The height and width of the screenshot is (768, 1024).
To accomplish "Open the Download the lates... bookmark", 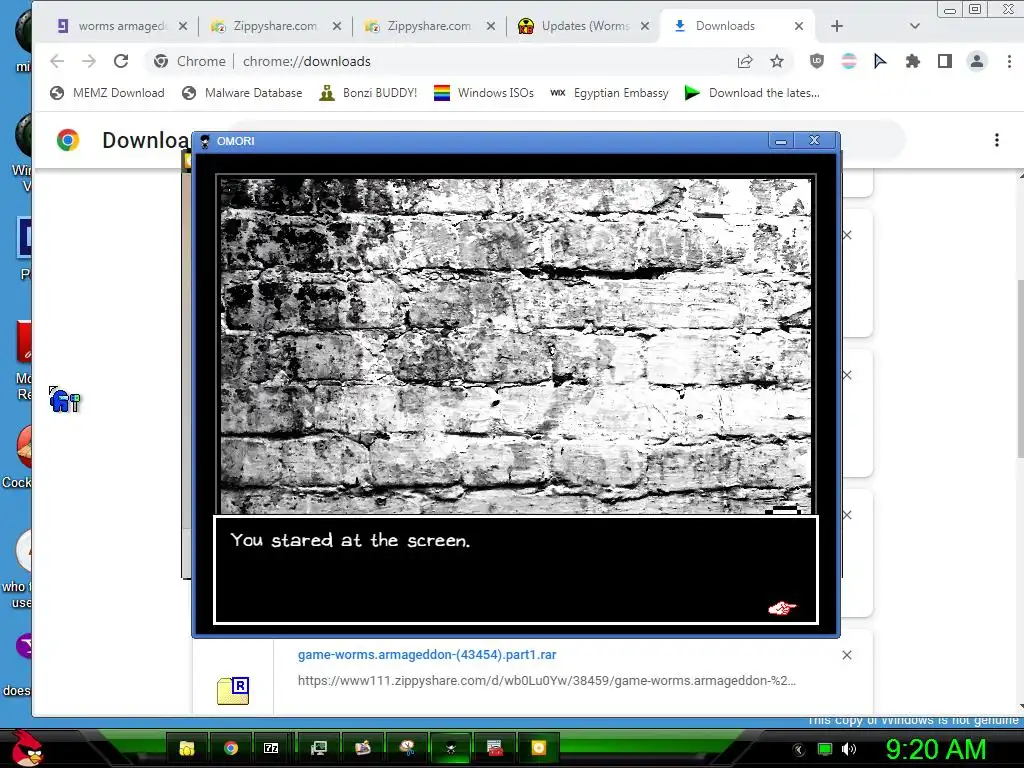I will tap(752, 93).
